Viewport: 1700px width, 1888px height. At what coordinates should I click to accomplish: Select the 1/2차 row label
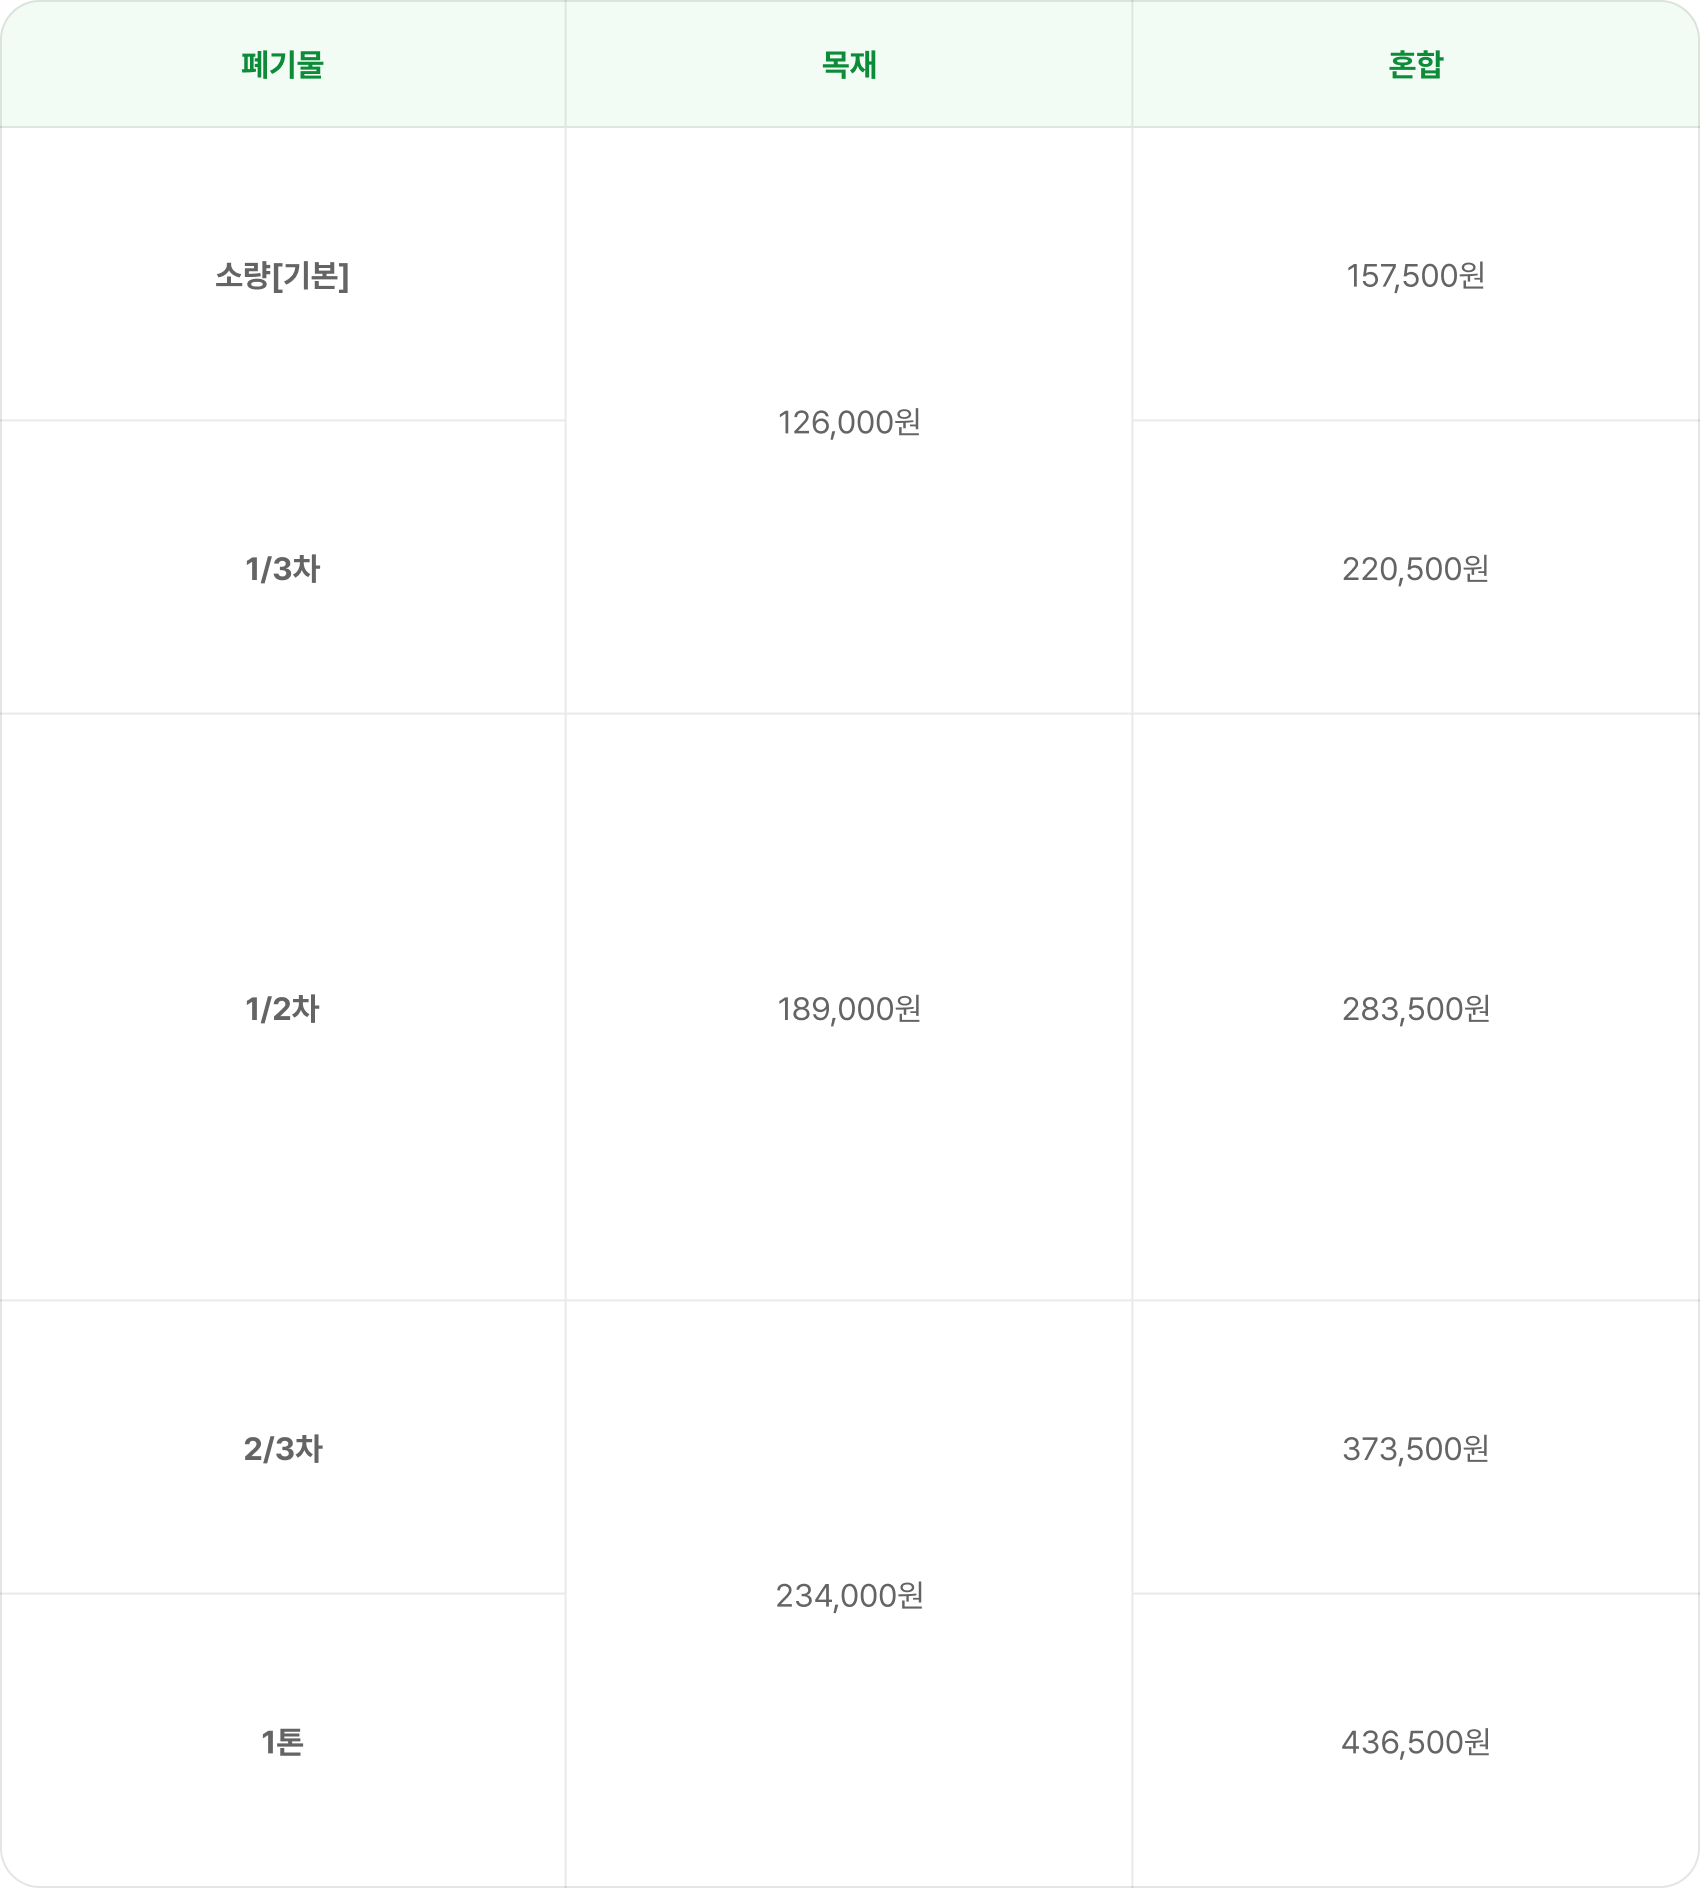pyautogui.click(x=283, y=1009)
